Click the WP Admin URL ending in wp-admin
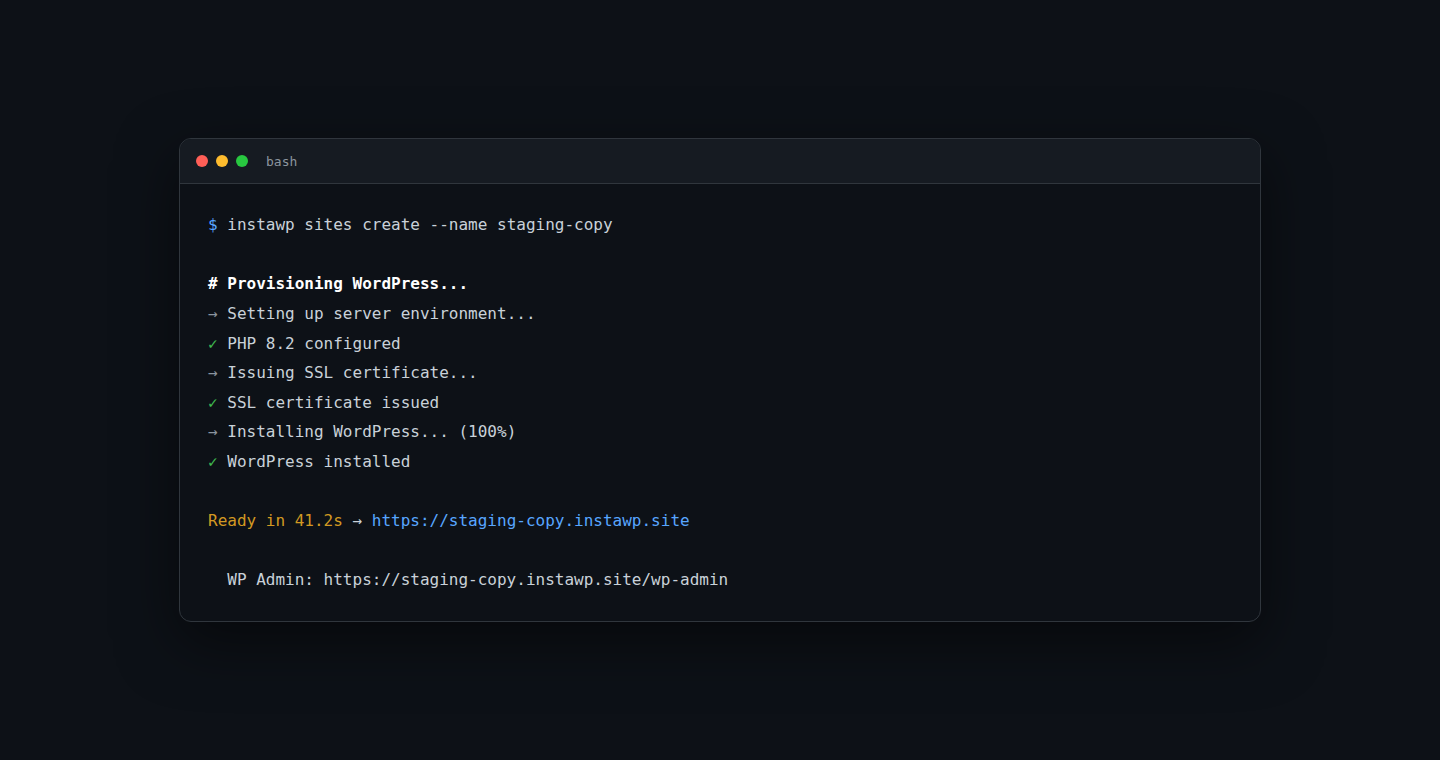The image size is (1440, 760). (526, 580)
